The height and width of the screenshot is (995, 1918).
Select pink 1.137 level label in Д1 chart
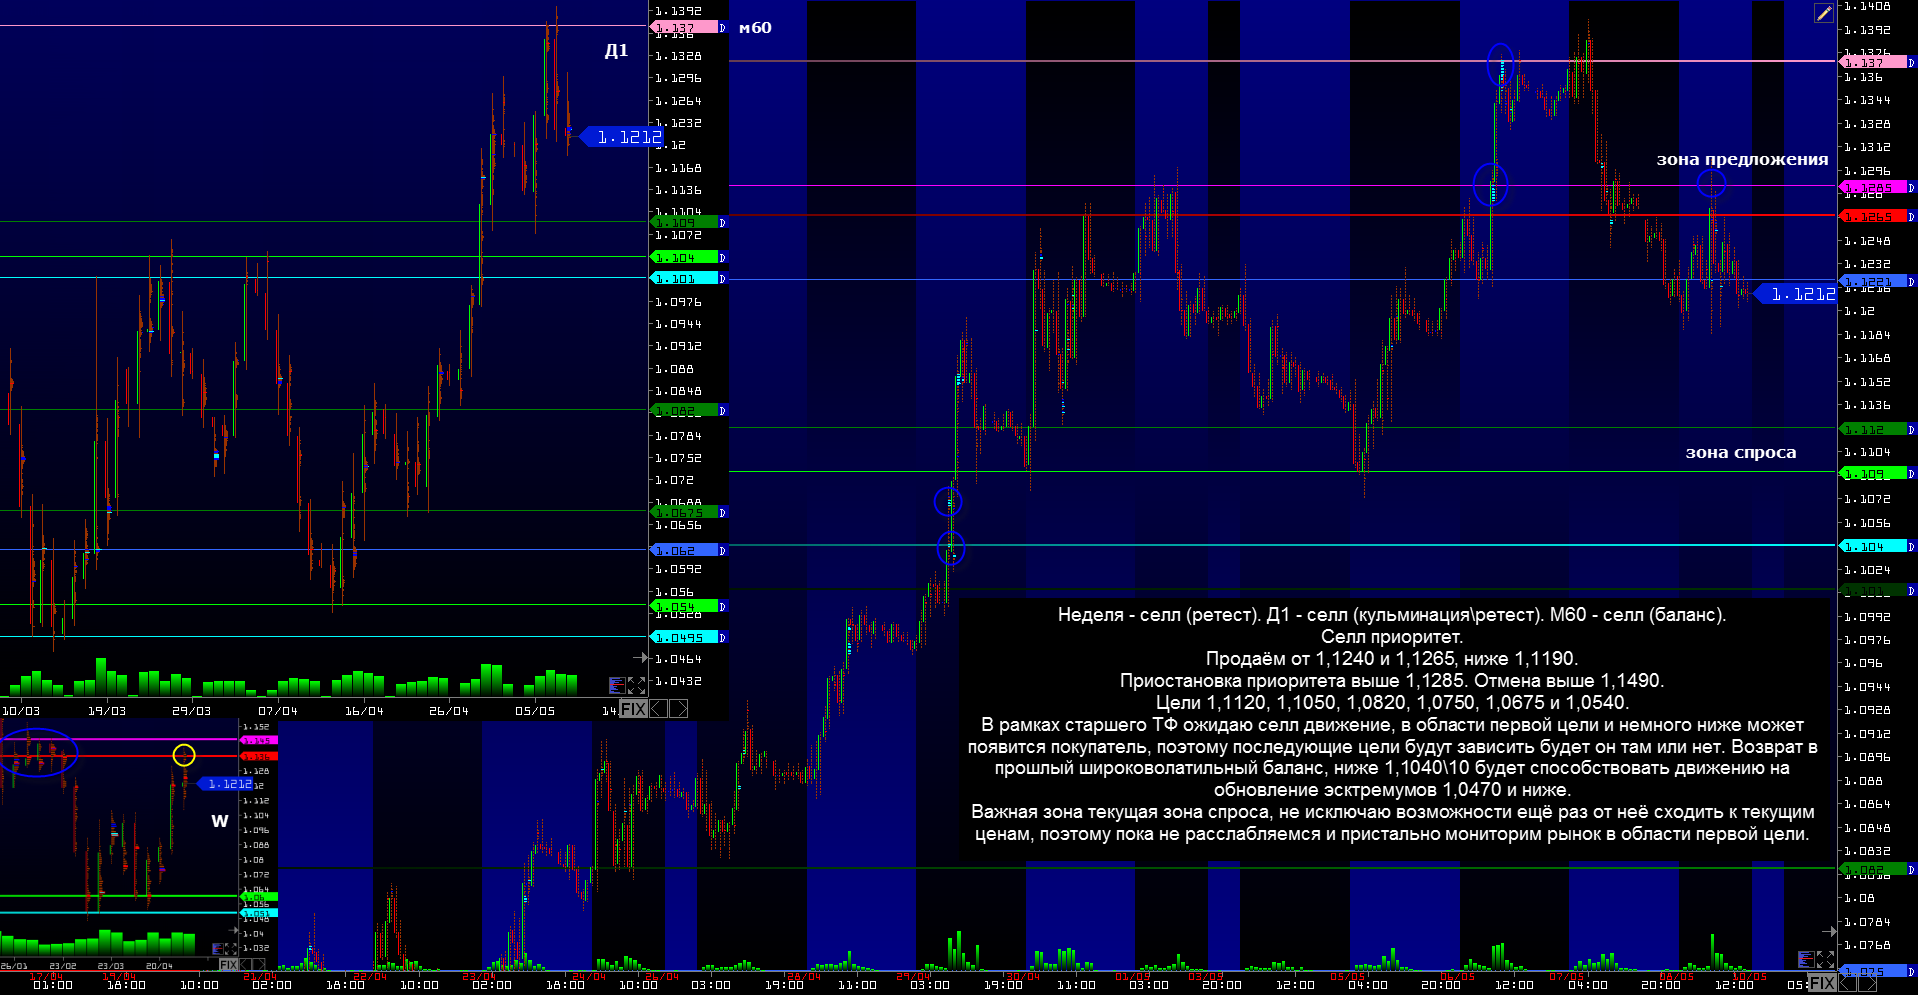pyautogui.click(x=683, y=28)
